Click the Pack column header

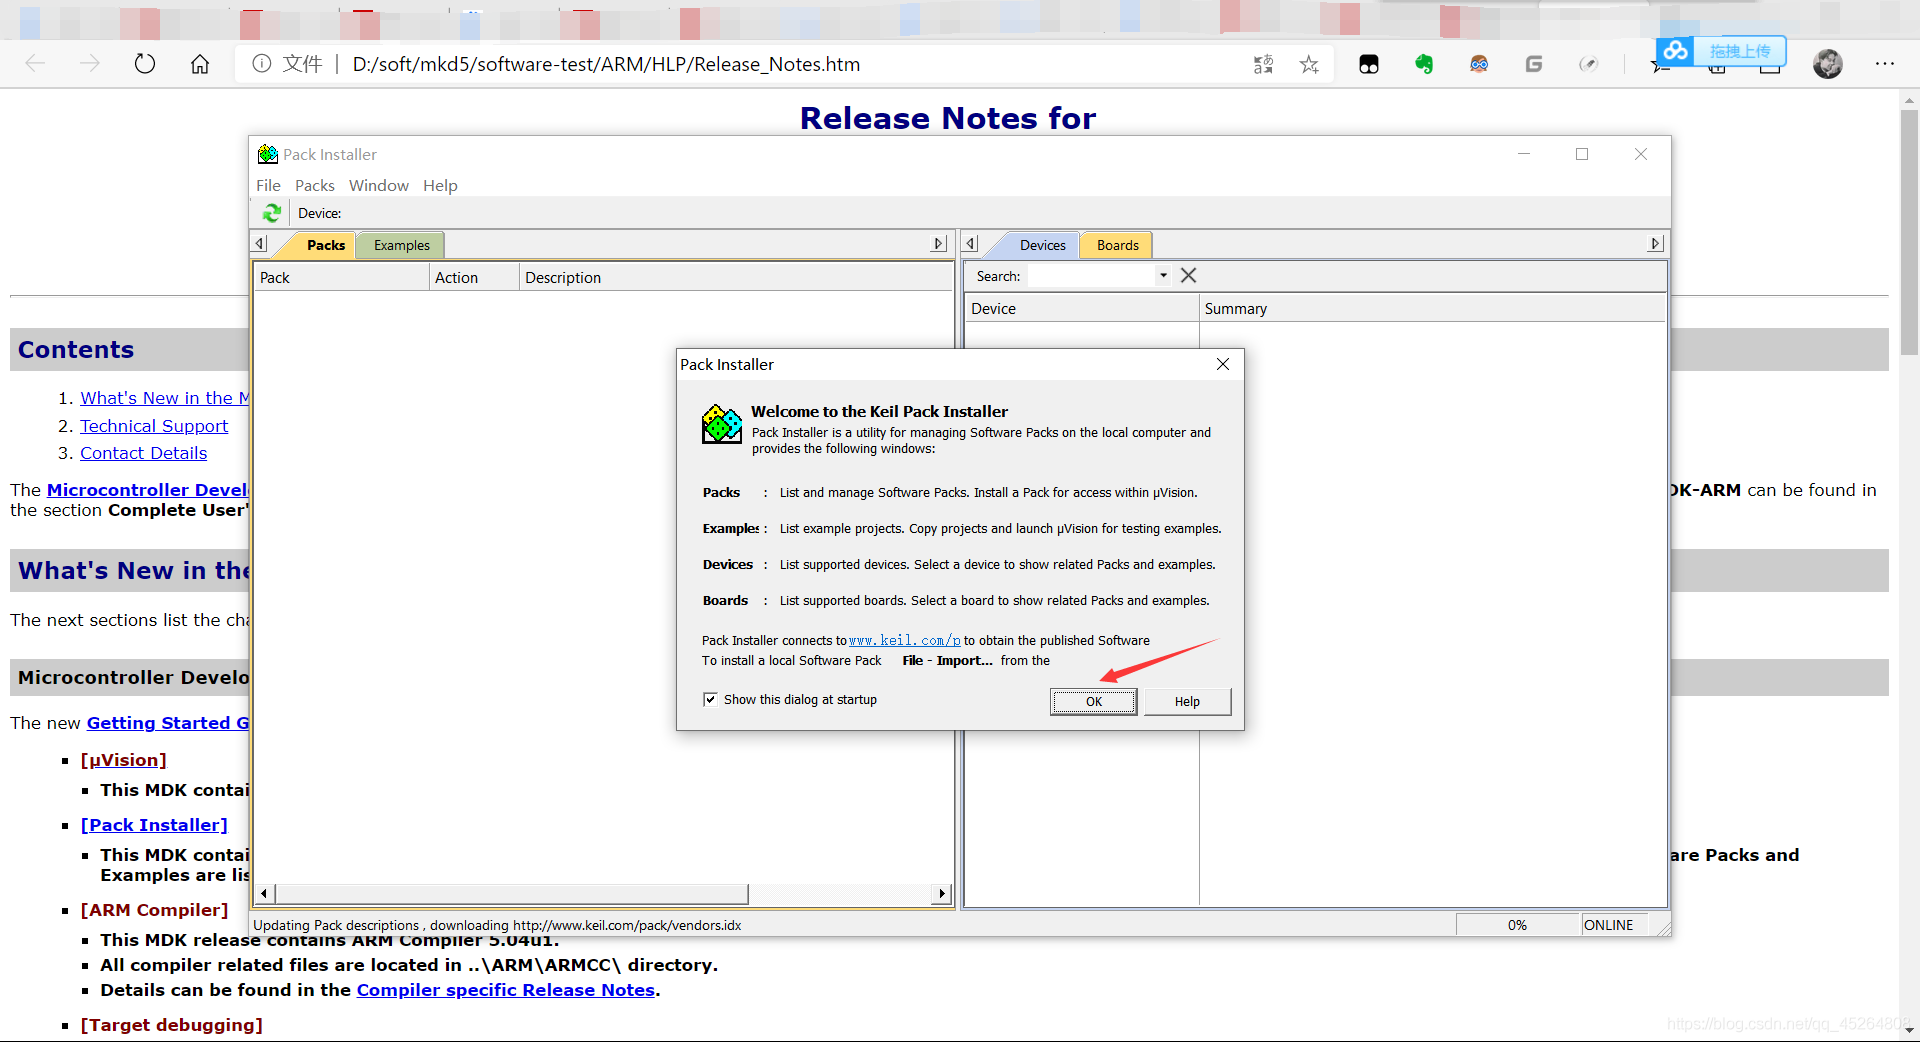[x=342, y=278]
